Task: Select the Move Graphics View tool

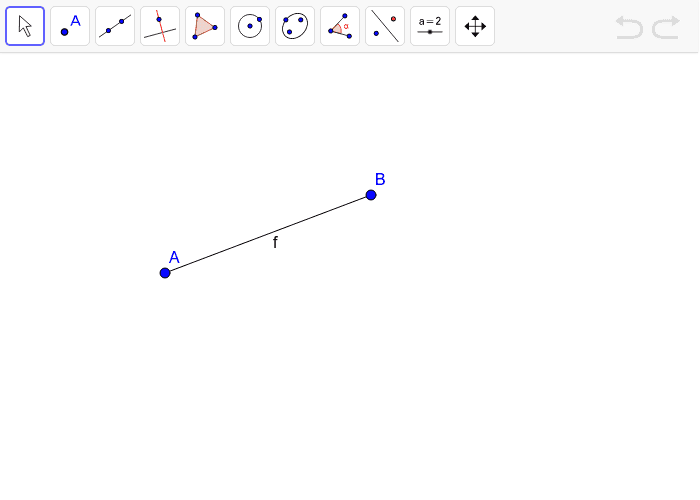Action: pyautogui.click(x=475, y=26)
